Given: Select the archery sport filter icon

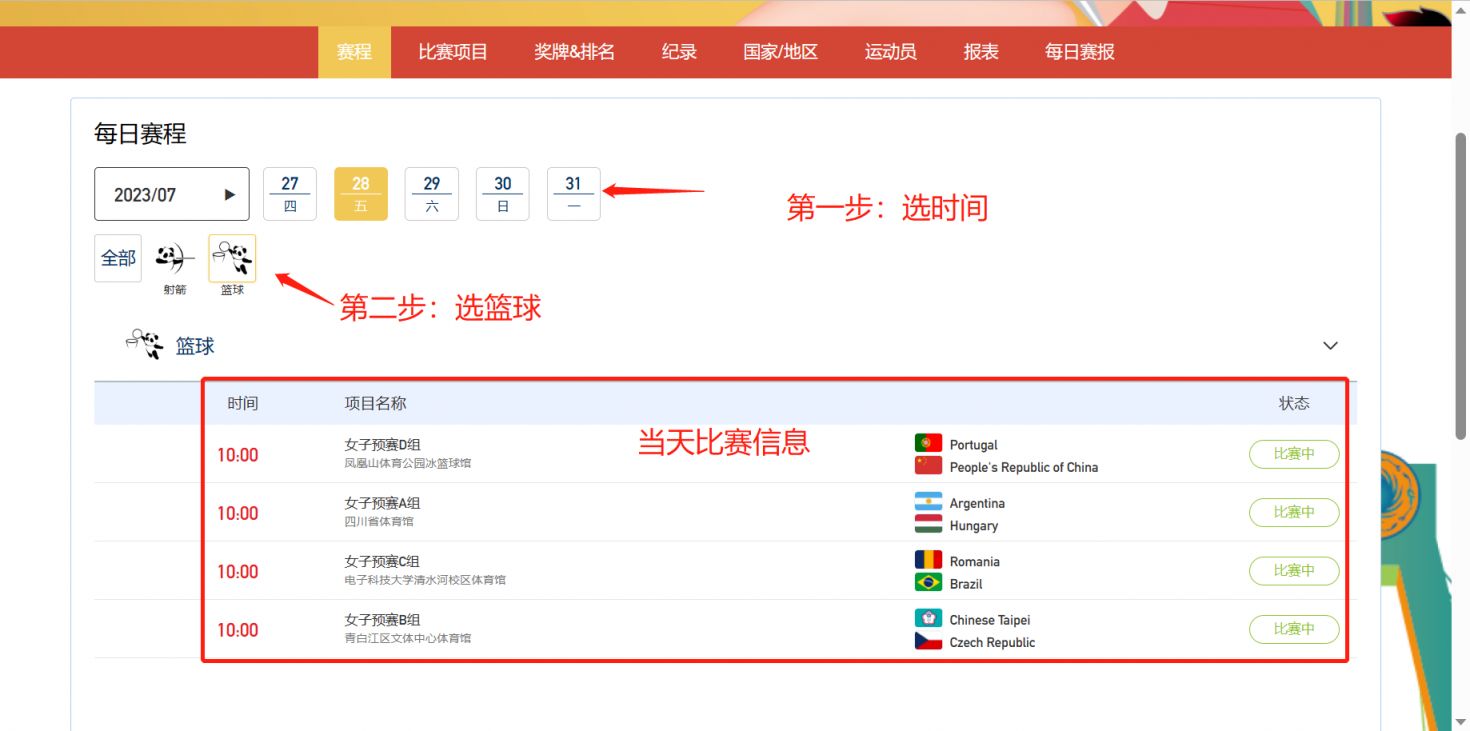Looking at the screenshot, I should (175, 259).
